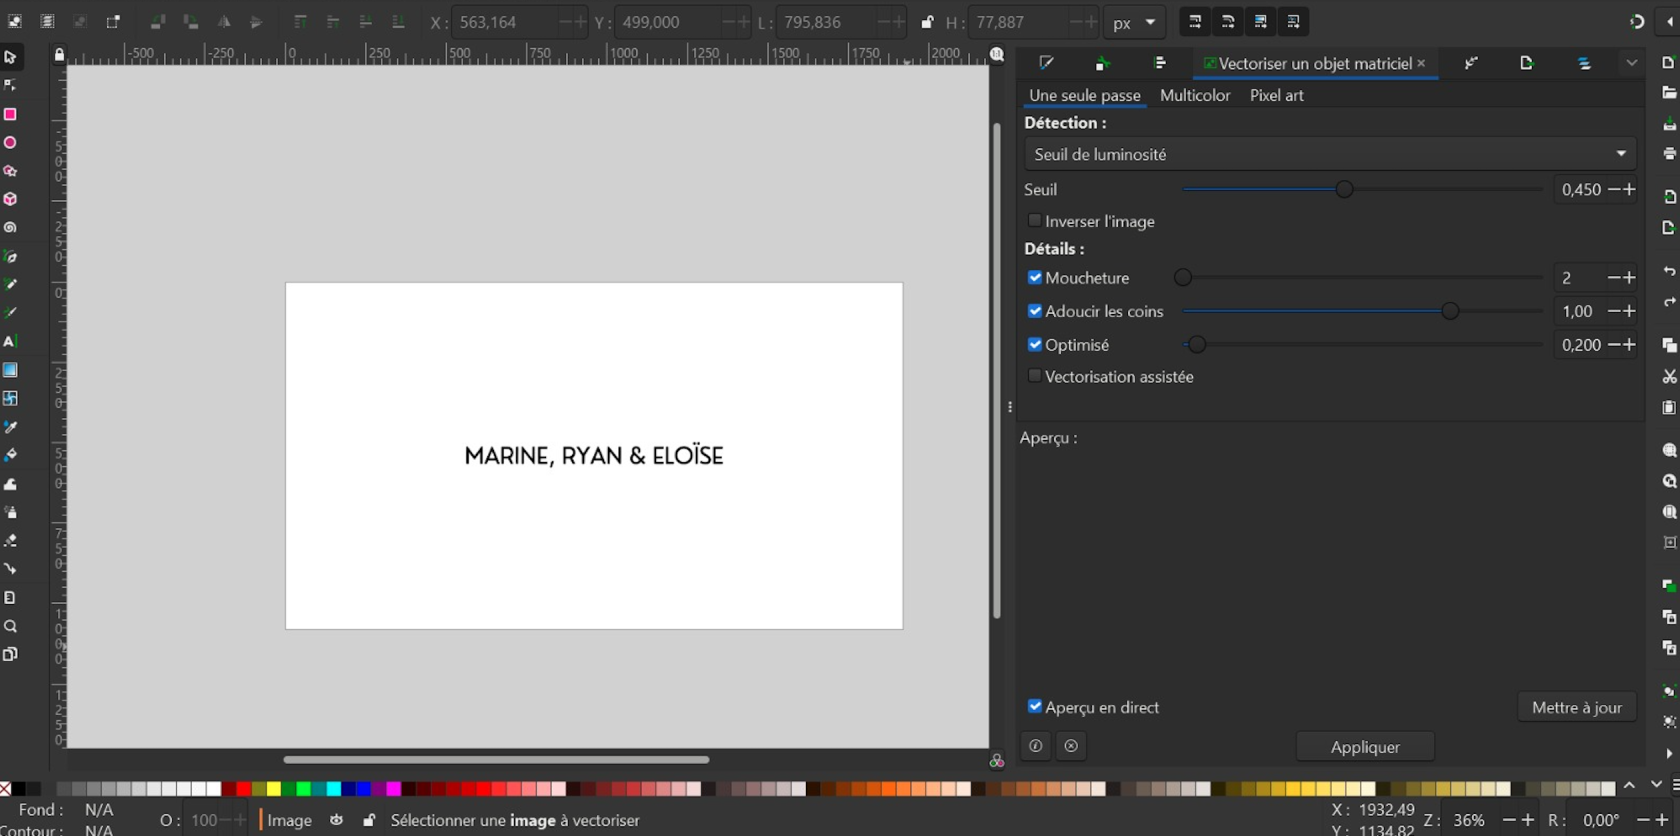Image resolution: width=1680 pixels, height=836 pixels.
Task: Select the Ellipse circle tool
Action: [10, 143]
